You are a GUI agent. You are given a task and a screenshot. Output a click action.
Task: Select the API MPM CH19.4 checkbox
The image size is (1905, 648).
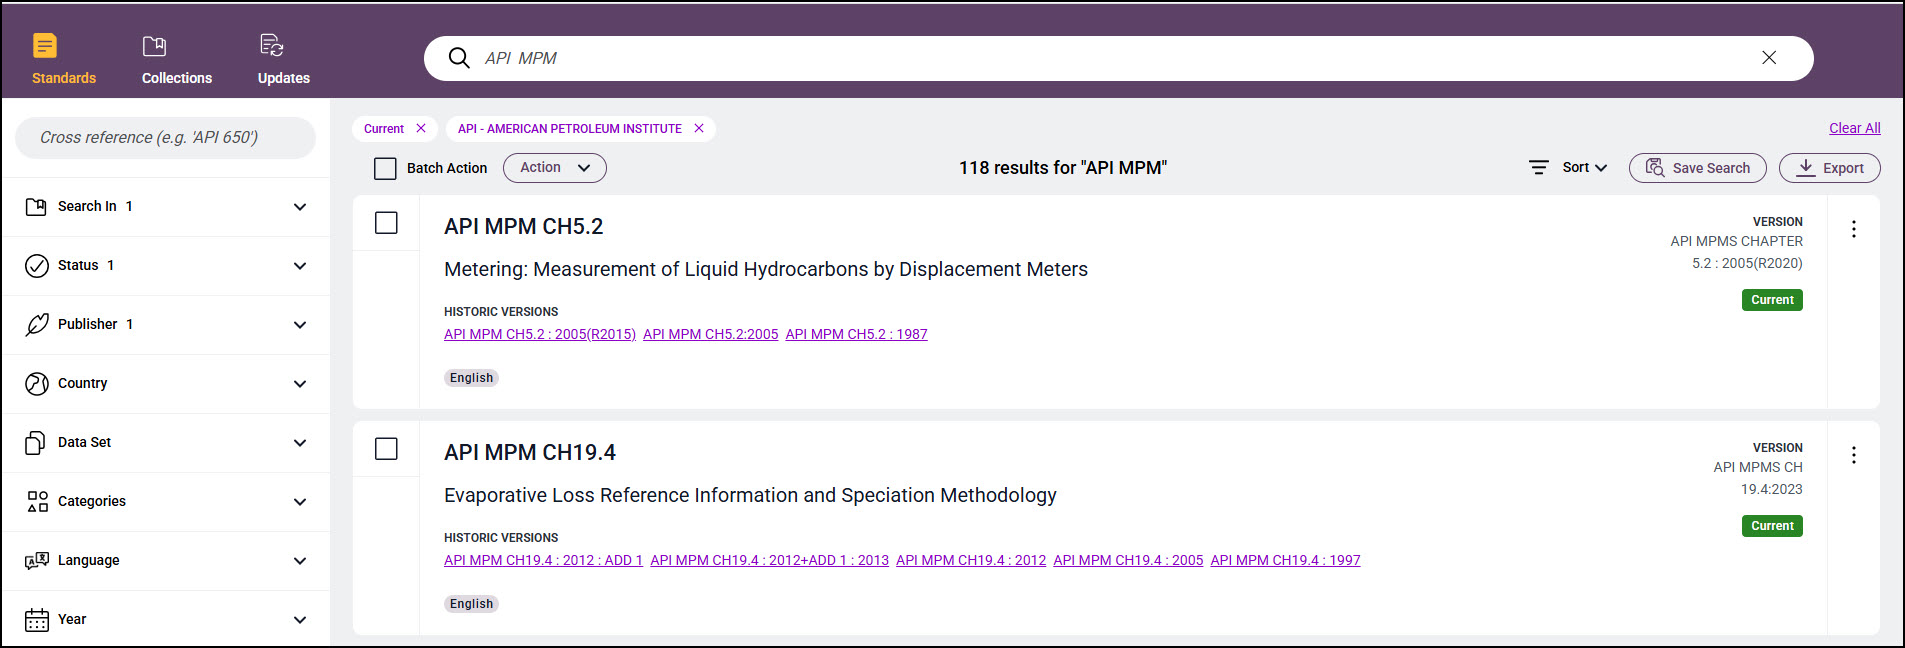(x=386, y=449)
